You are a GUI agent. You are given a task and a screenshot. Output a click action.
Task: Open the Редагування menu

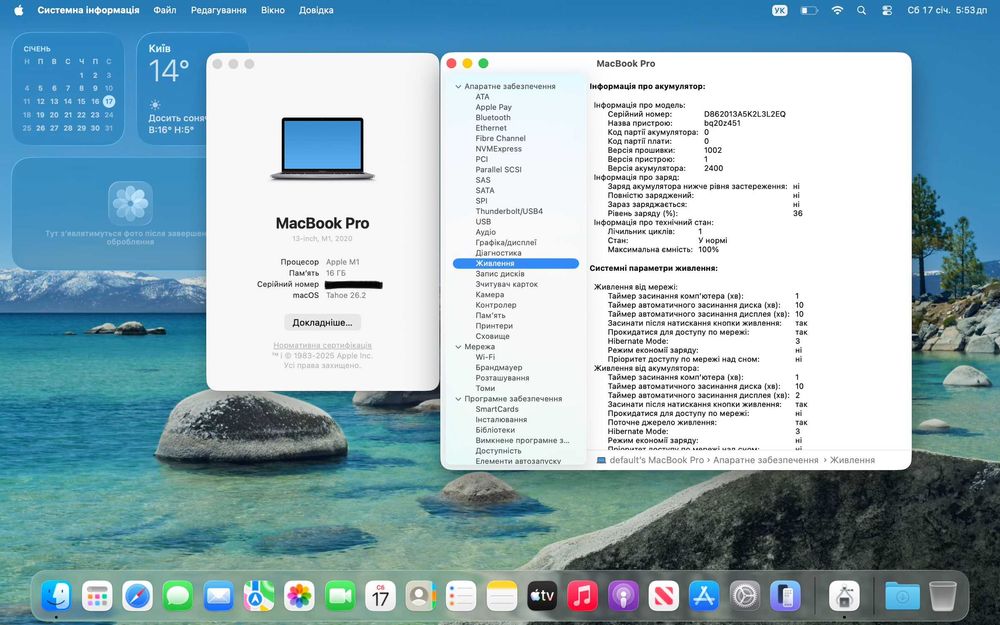click(x=219, y=10)
